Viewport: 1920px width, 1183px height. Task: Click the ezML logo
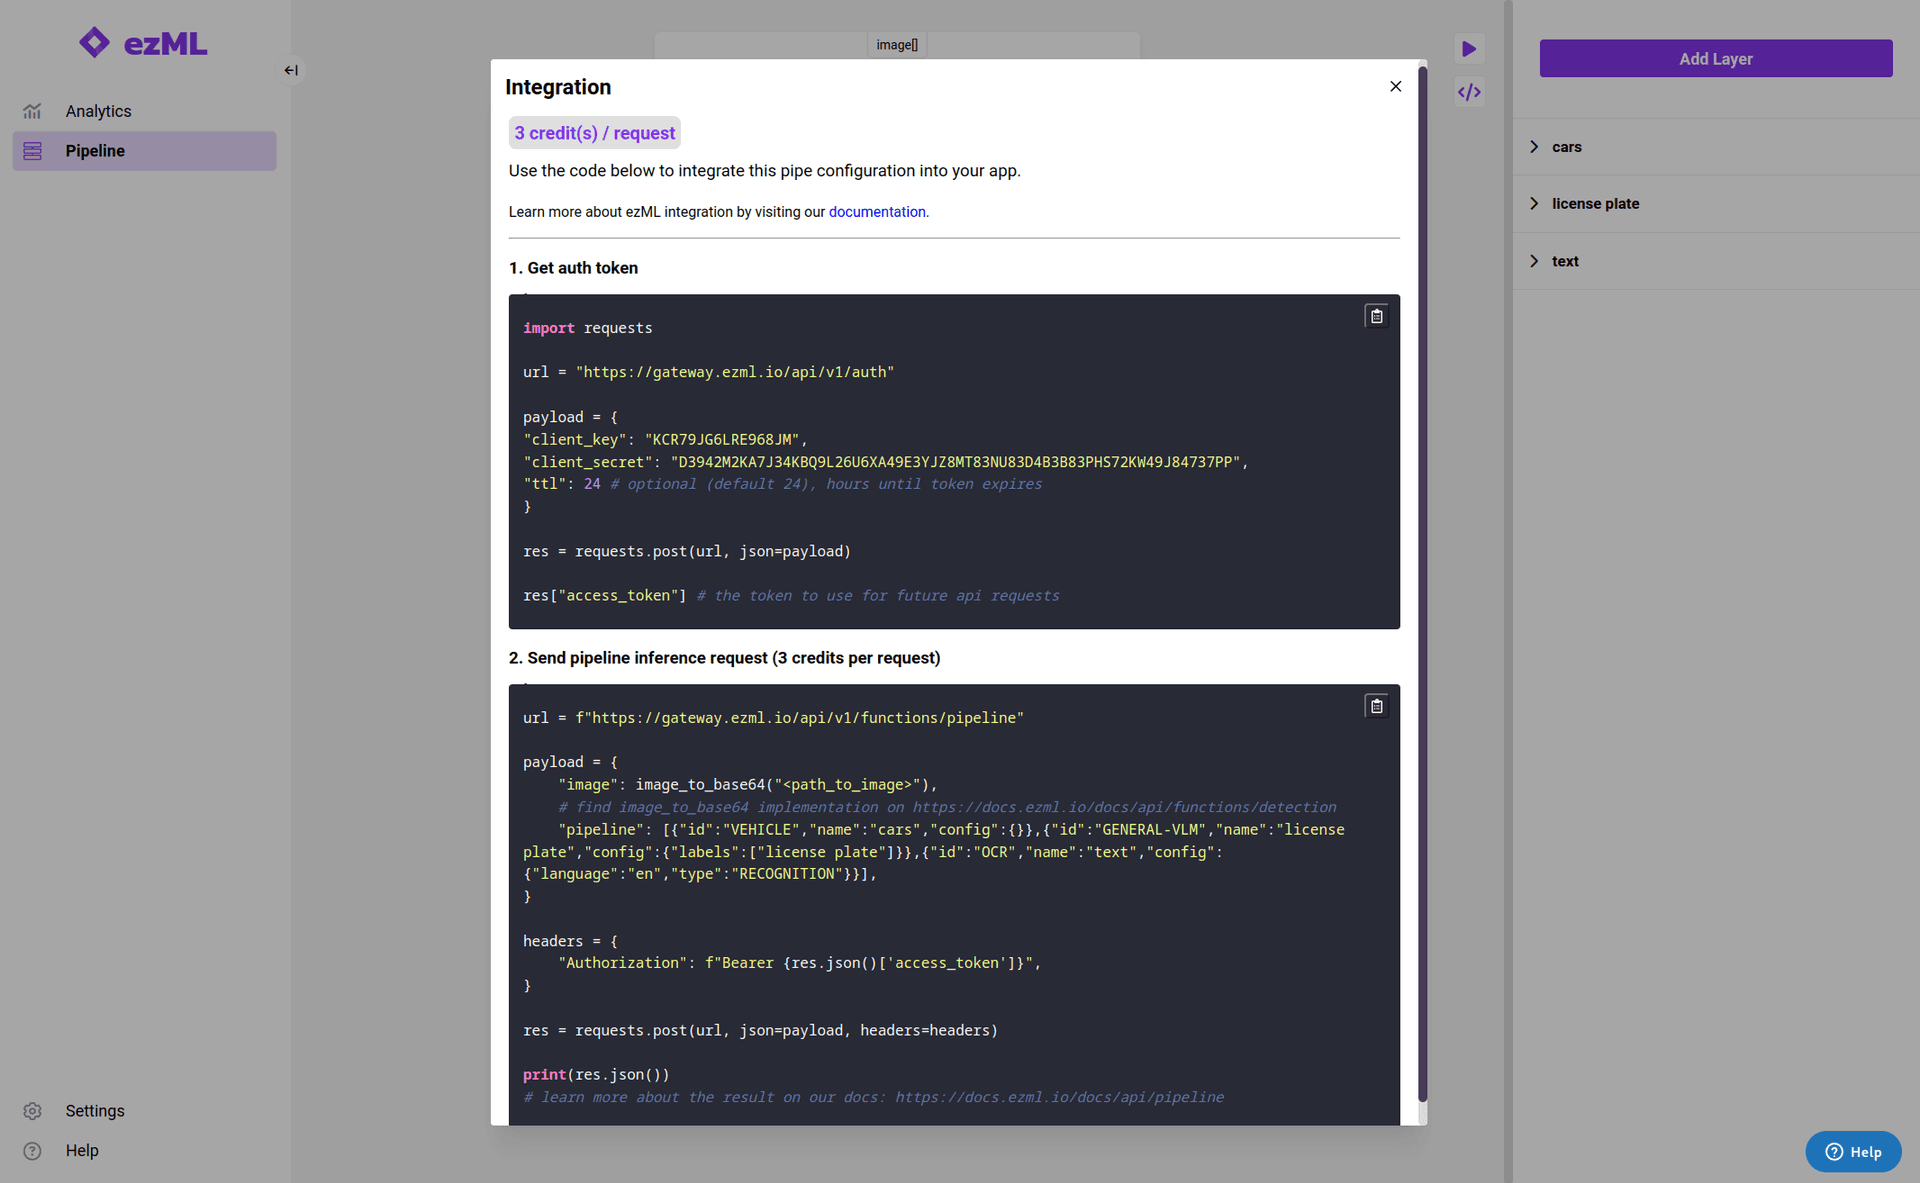pyautogui.click(x=143, y=43)
